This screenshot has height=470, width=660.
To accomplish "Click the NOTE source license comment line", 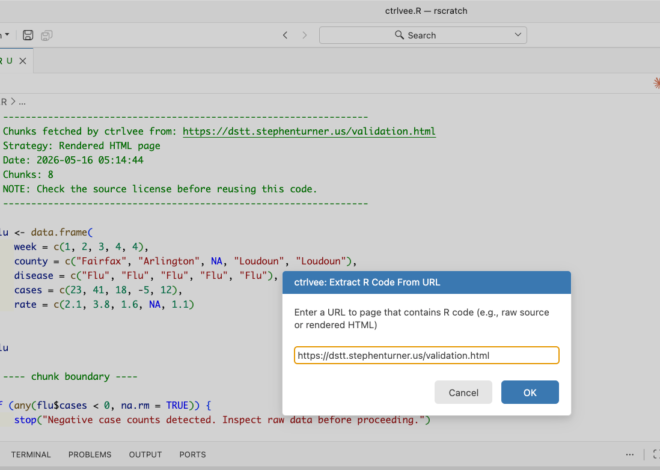I will (x=160, y=189).
